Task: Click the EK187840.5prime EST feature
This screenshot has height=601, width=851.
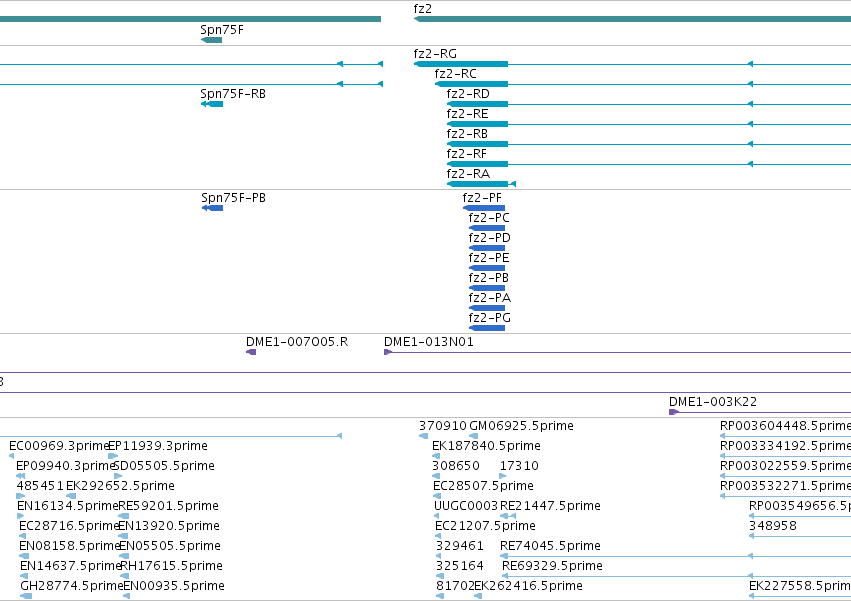Action: click(x=436, y=457)
